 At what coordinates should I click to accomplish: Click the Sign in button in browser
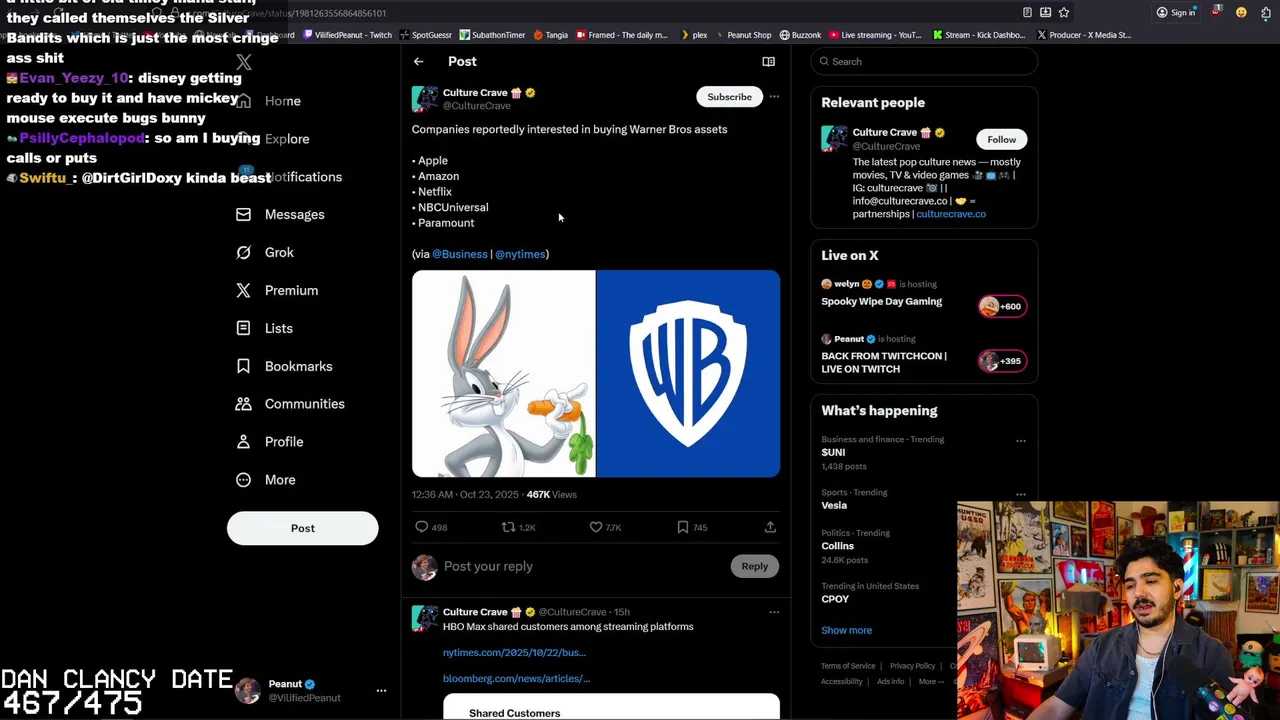coord(1176,12)
